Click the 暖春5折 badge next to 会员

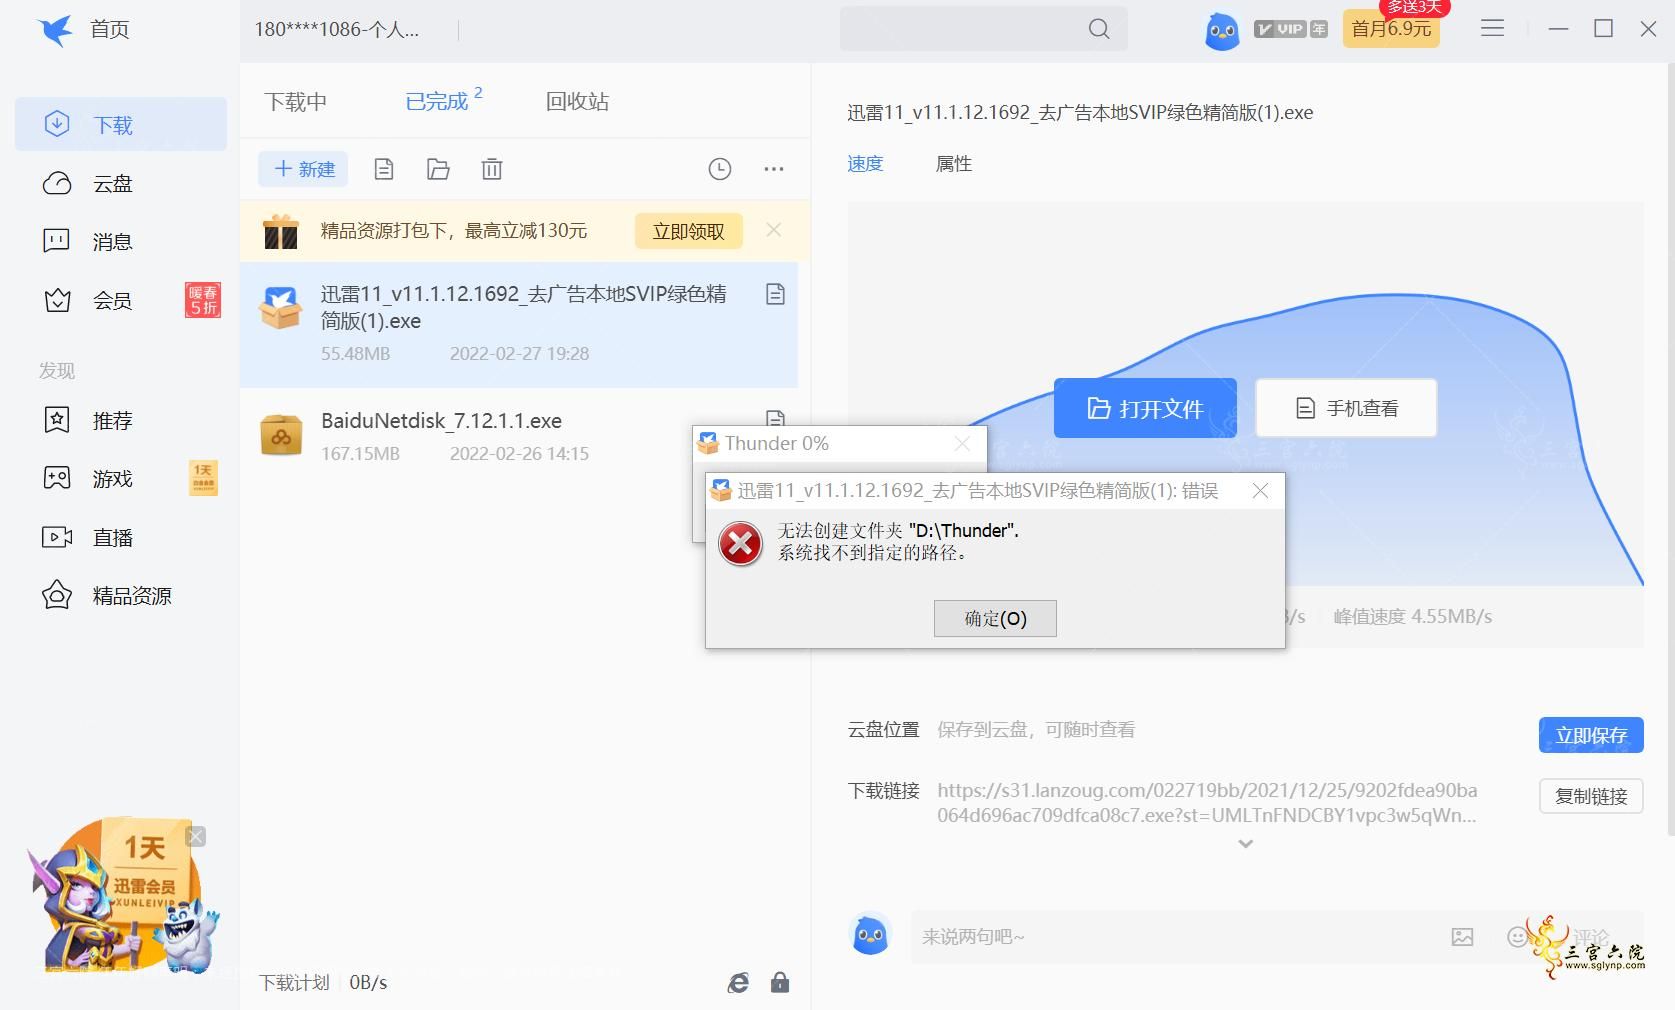pyautogui.click(x=203, y=300)
